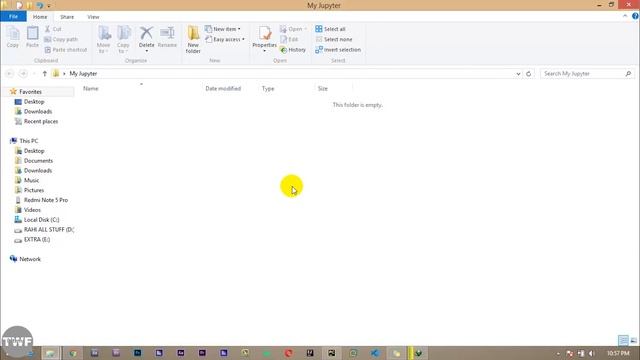640x360 pixels.
Task: Open the address bar history dropdown
Action: coord(518,74)
